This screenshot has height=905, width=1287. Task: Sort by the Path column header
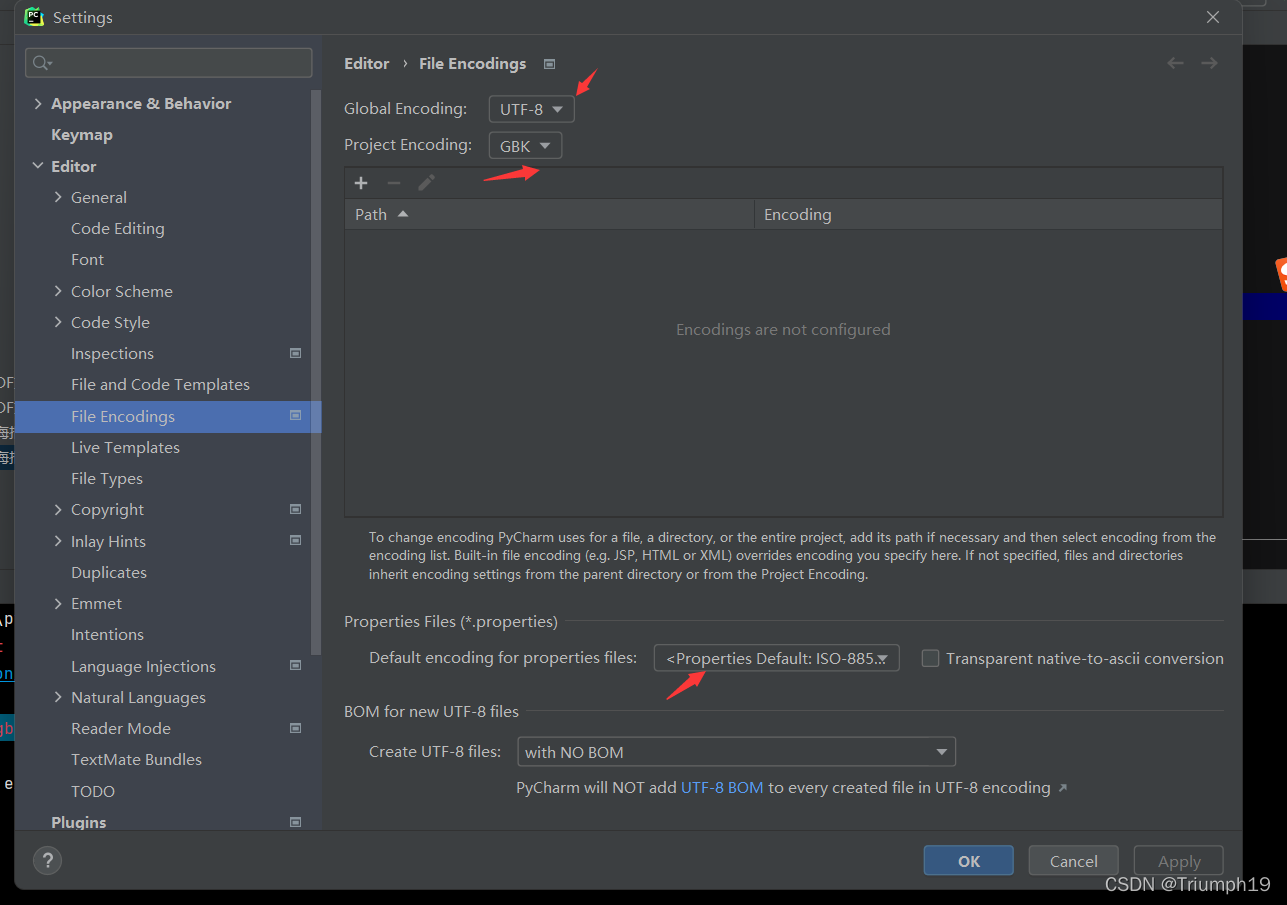pos(549,214)
